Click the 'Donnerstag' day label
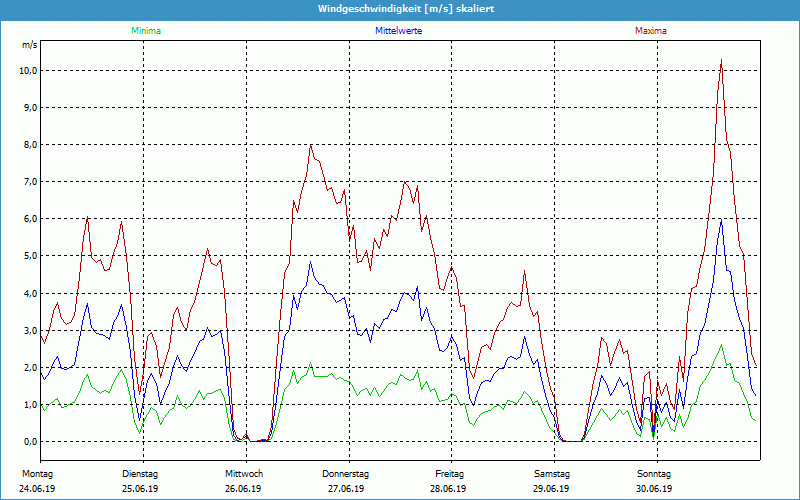The width and height of the screenshot is (800, 500). point(345,474)
